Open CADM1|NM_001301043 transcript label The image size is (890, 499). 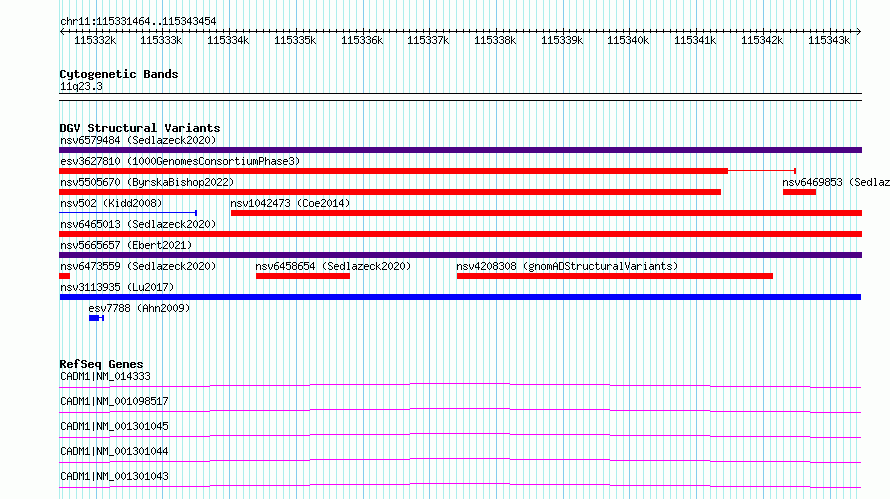(114, 476)
